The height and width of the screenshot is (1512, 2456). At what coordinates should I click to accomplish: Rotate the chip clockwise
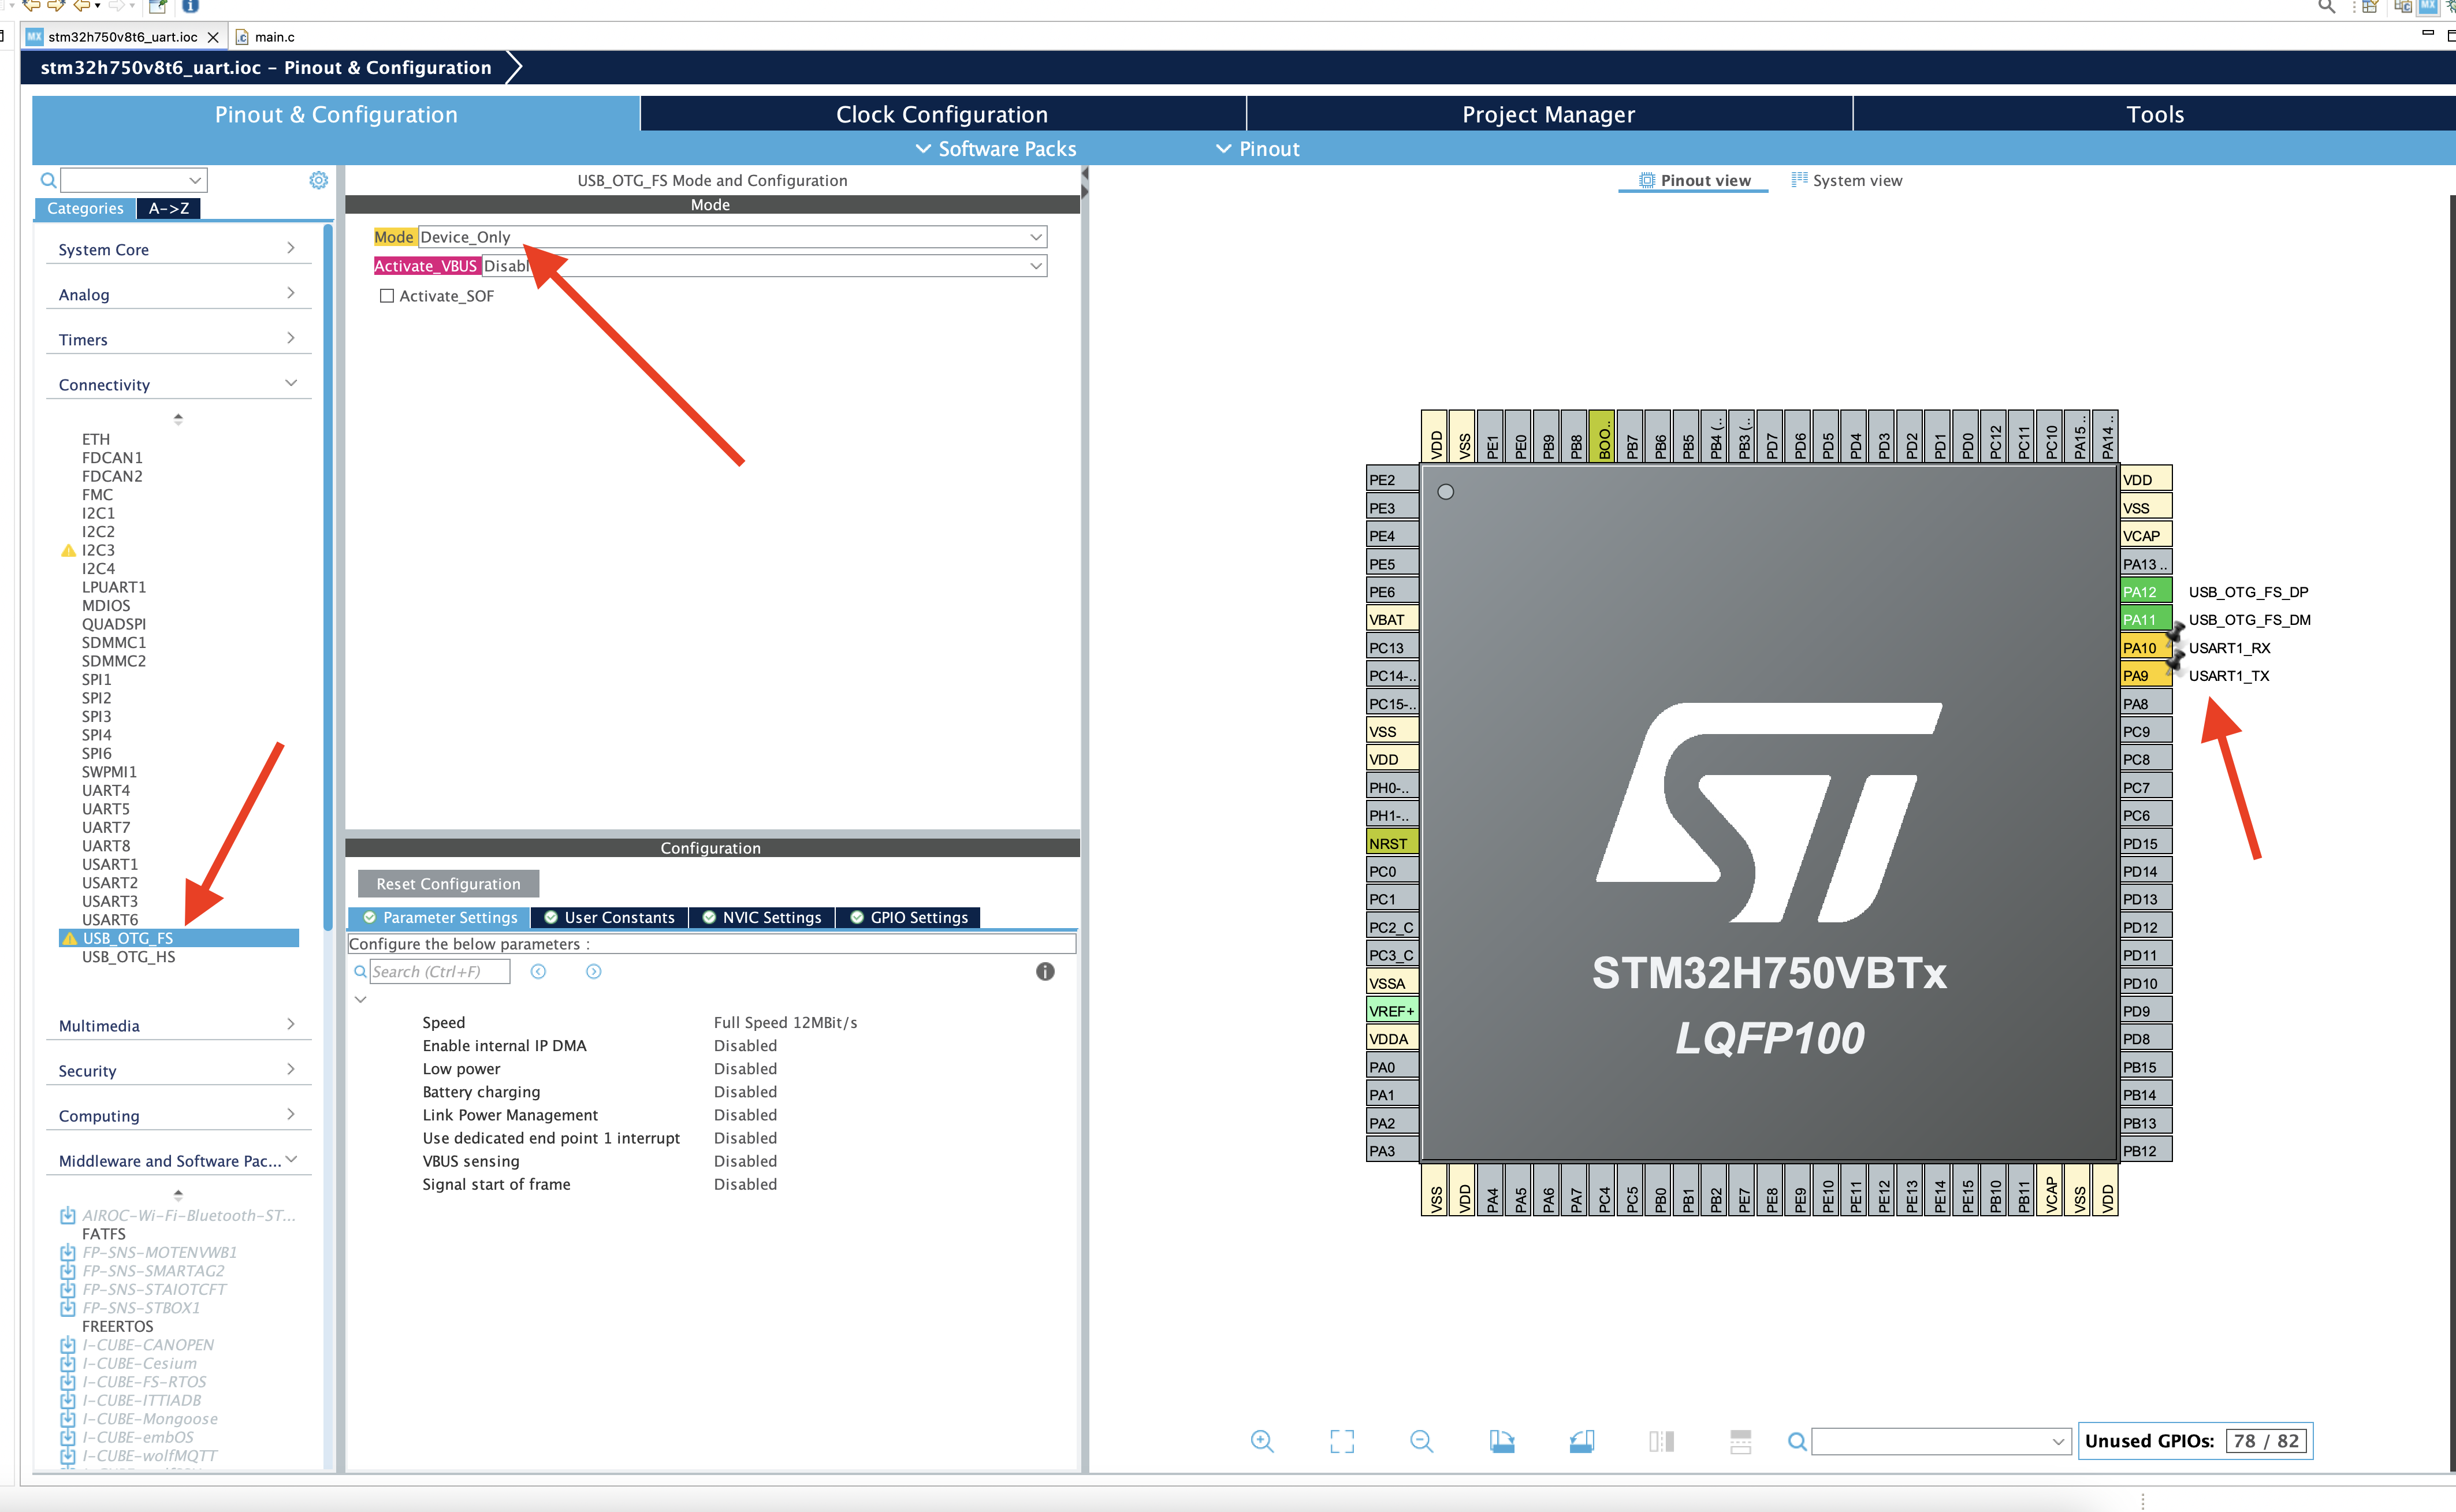(1502, 1441)
